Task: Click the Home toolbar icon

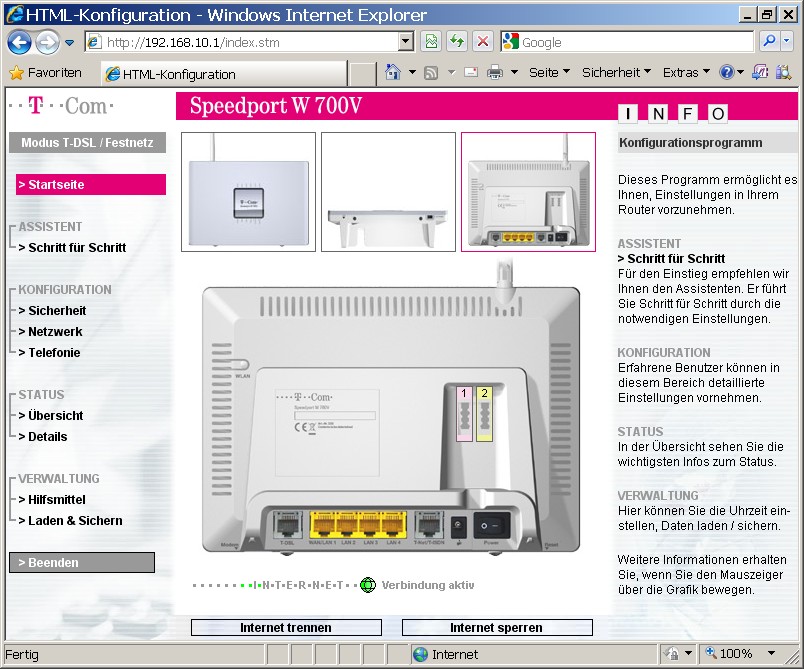Action: [x=393, y=72]
